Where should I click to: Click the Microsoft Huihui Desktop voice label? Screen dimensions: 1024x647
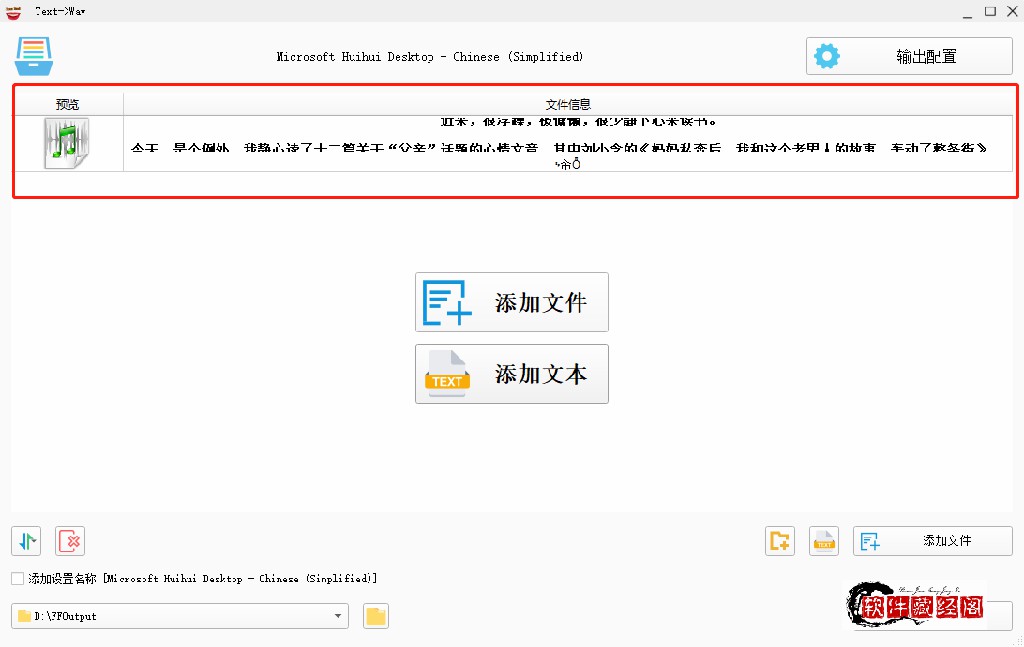pyautogui.click(x=430, y=57)
